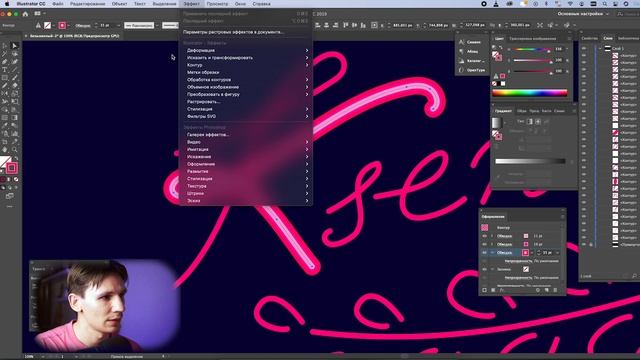Select the Type tool in the toolbox
The height and width of the screenshot is (360, 640).
coord(4,70)
